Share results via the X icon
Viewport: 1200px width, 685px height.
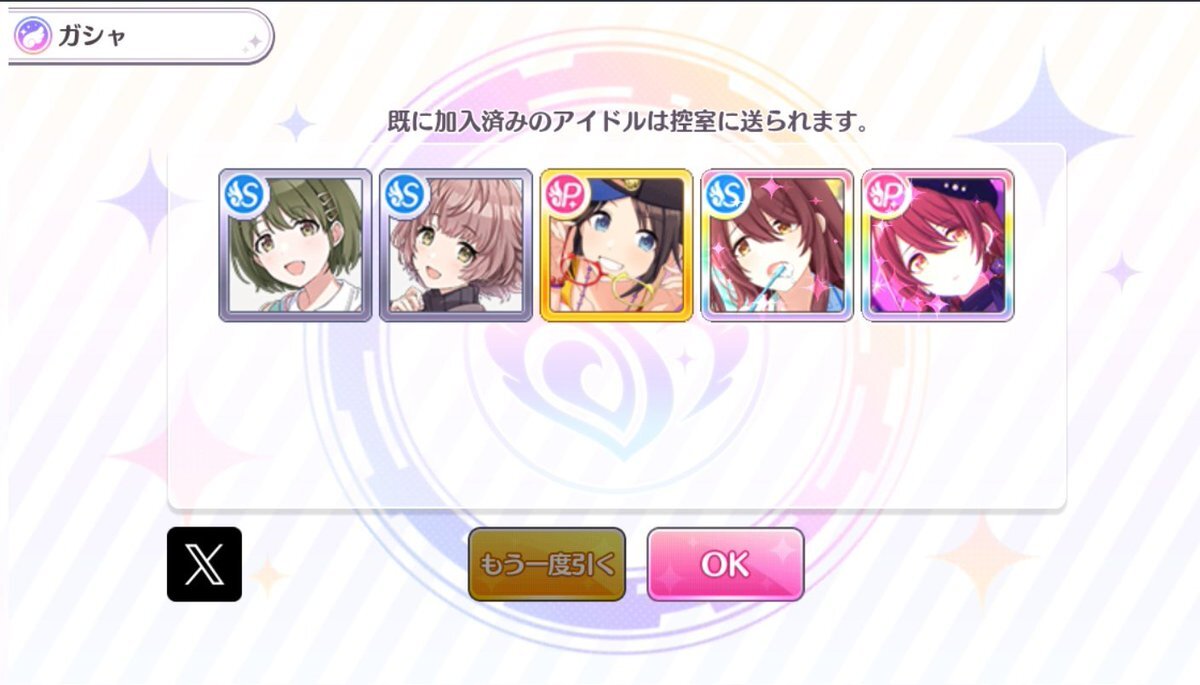(204, 564)
